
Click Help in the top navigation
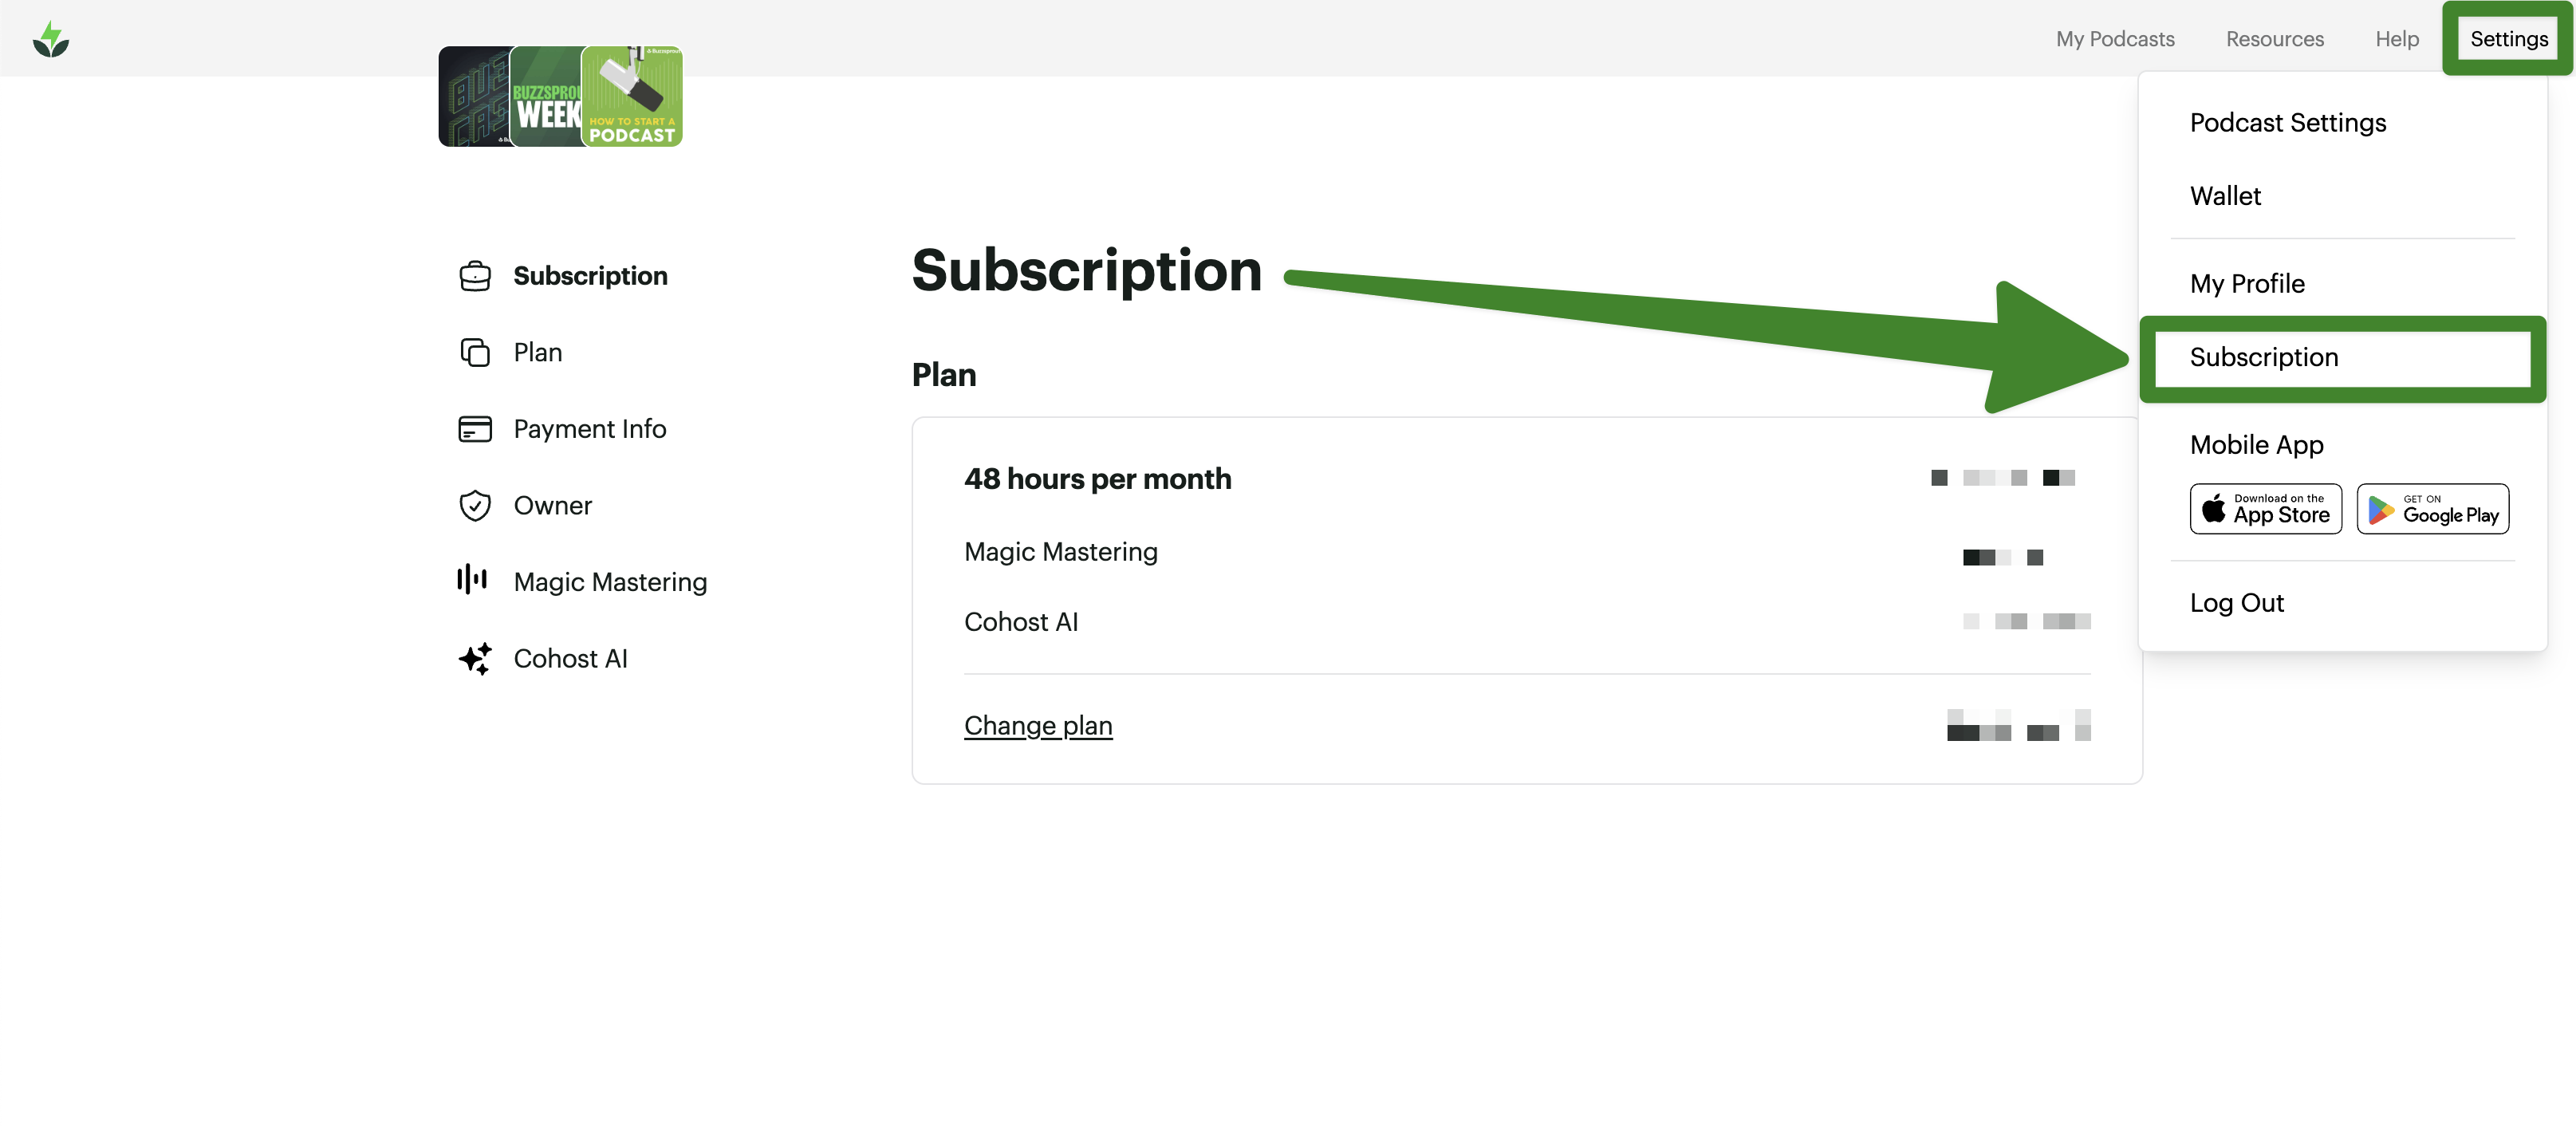[2396, 39]
